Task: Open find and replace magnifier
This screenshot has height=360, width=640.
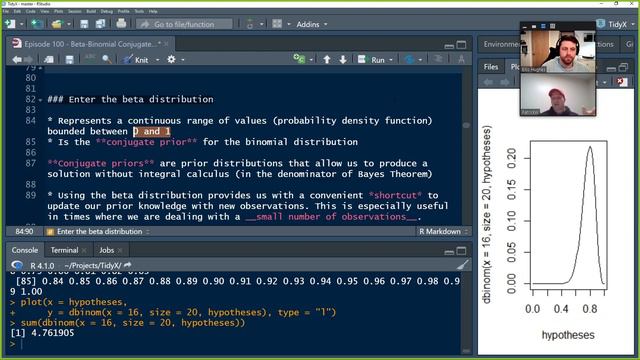Action: [107, 60]
